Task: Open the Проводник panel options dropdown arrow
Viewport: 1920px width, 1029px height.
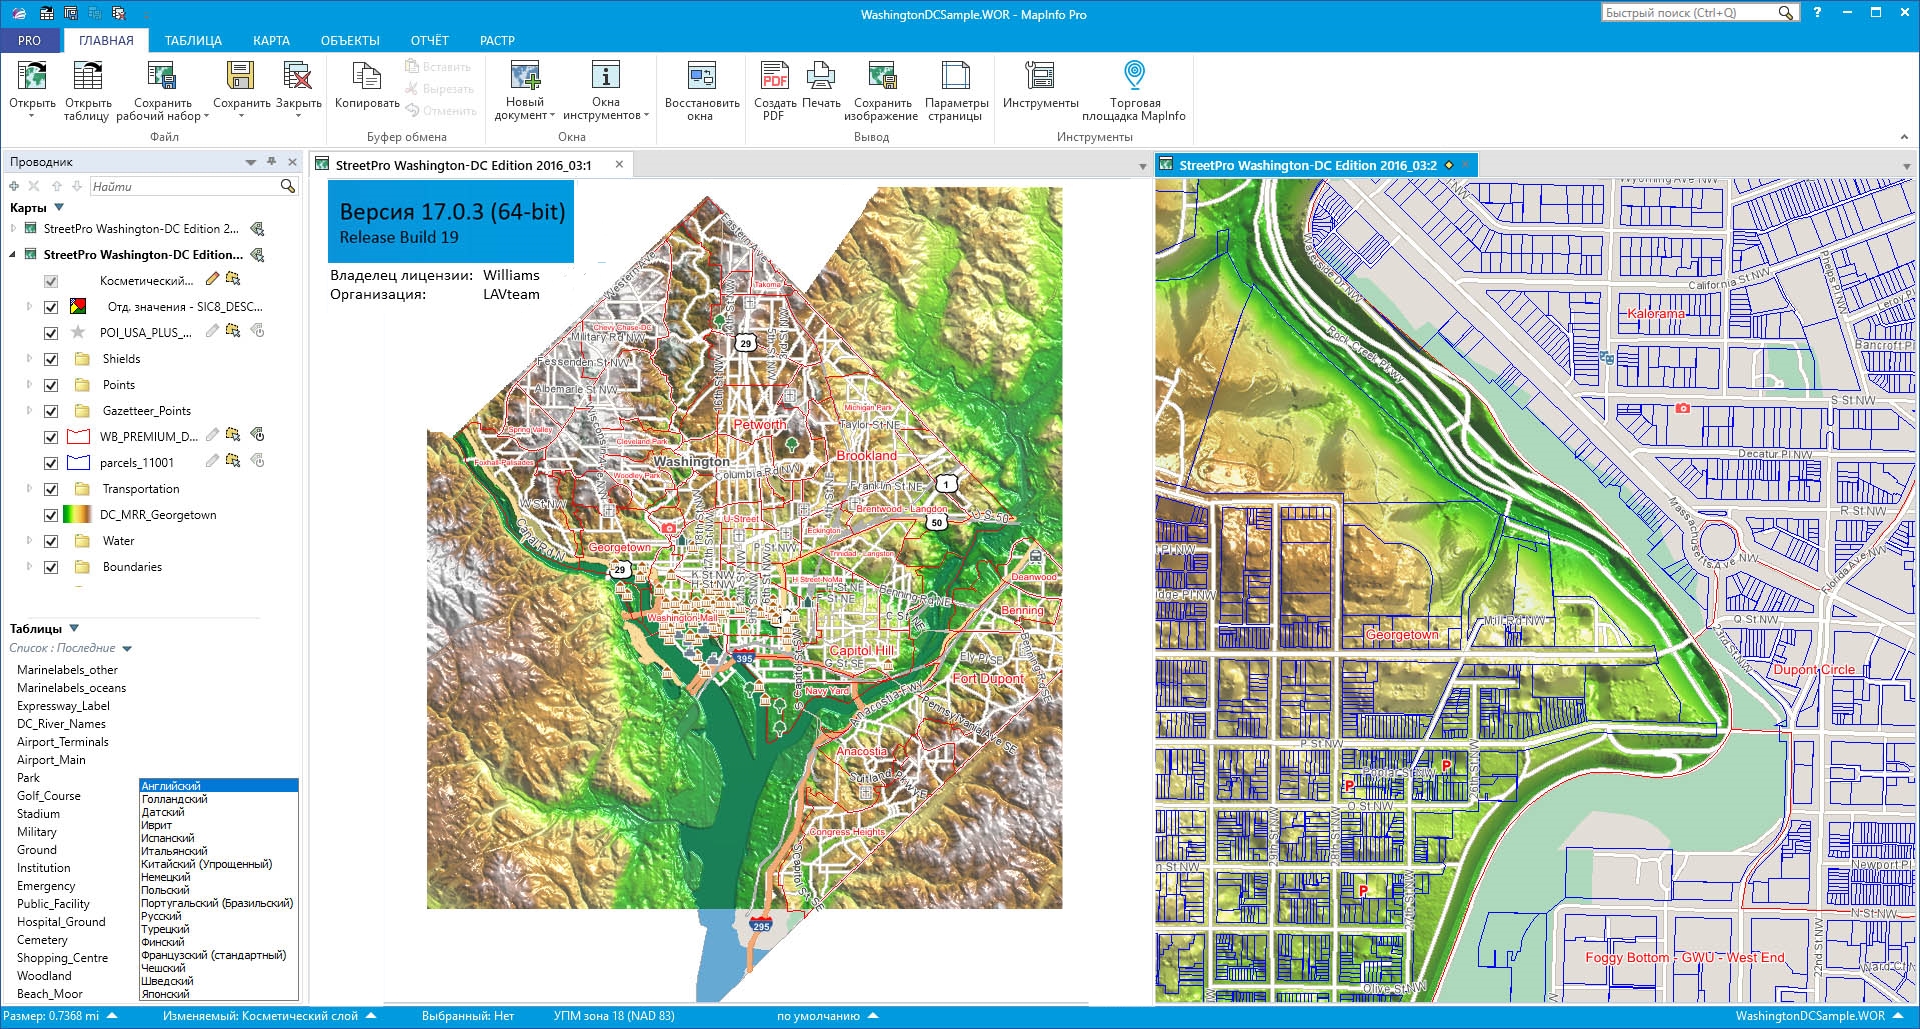Action: click(251, 162)
